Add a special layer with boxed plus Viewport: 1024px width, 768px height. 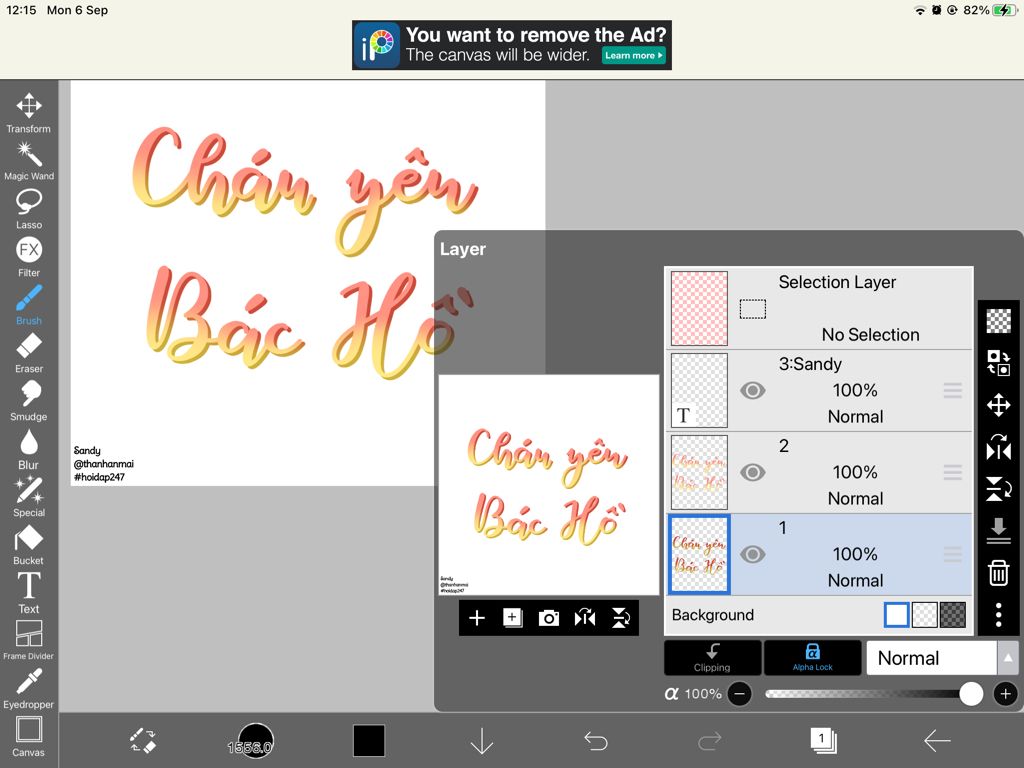[513, 618]
